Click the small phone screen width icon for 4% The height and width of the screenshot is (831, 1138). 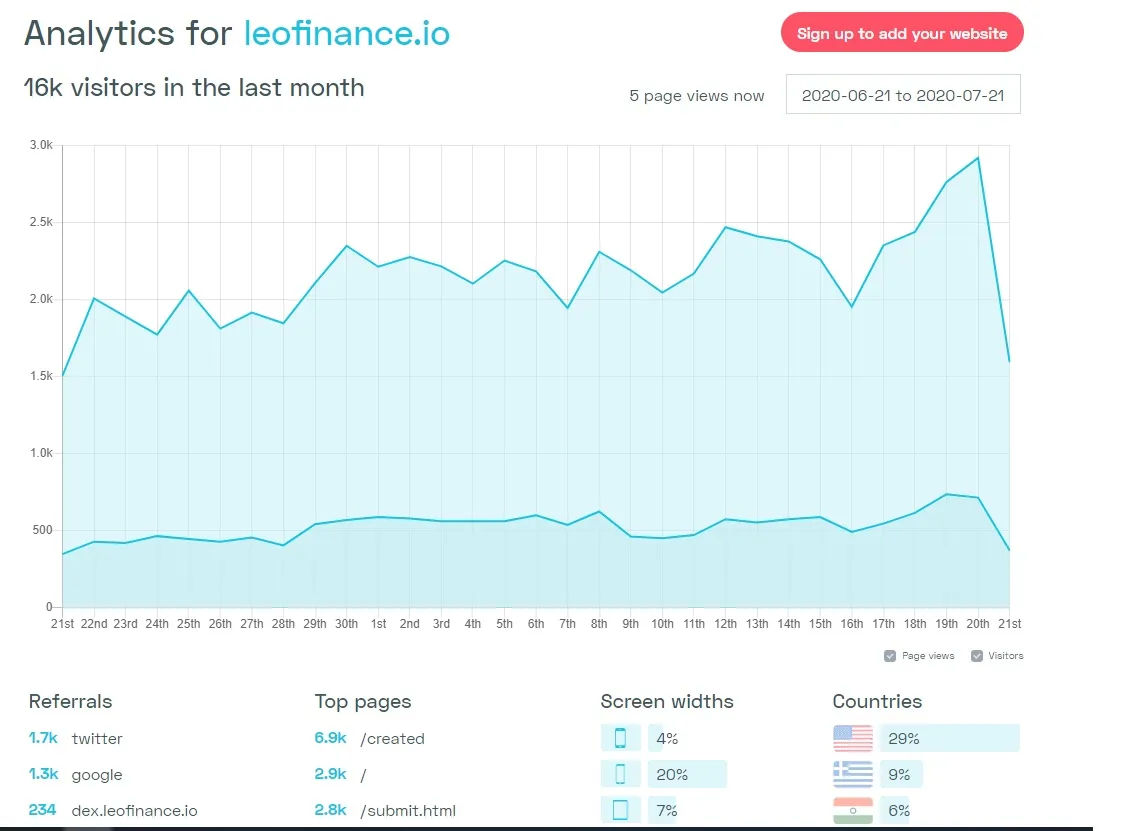(621, 738)
